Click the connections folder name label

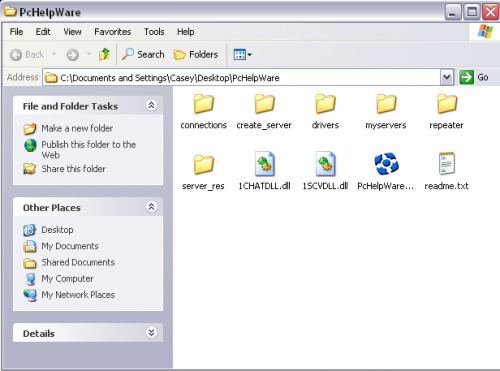203,125
